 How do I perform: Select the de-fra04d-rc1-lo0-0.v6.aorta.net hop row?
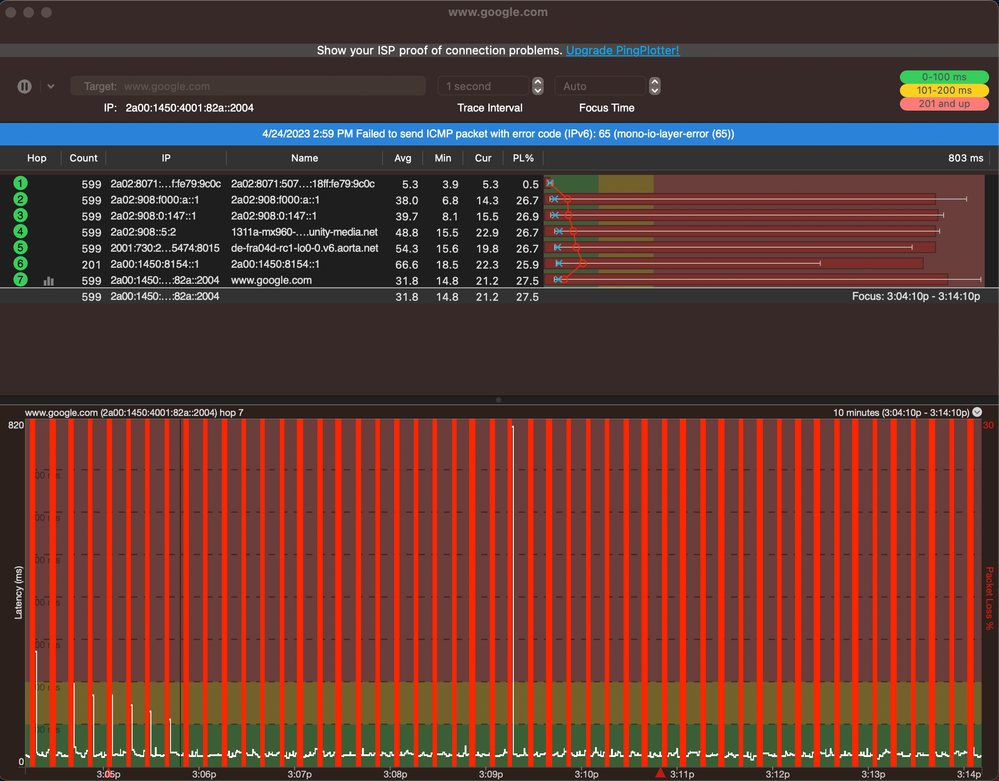pos(304,248)
